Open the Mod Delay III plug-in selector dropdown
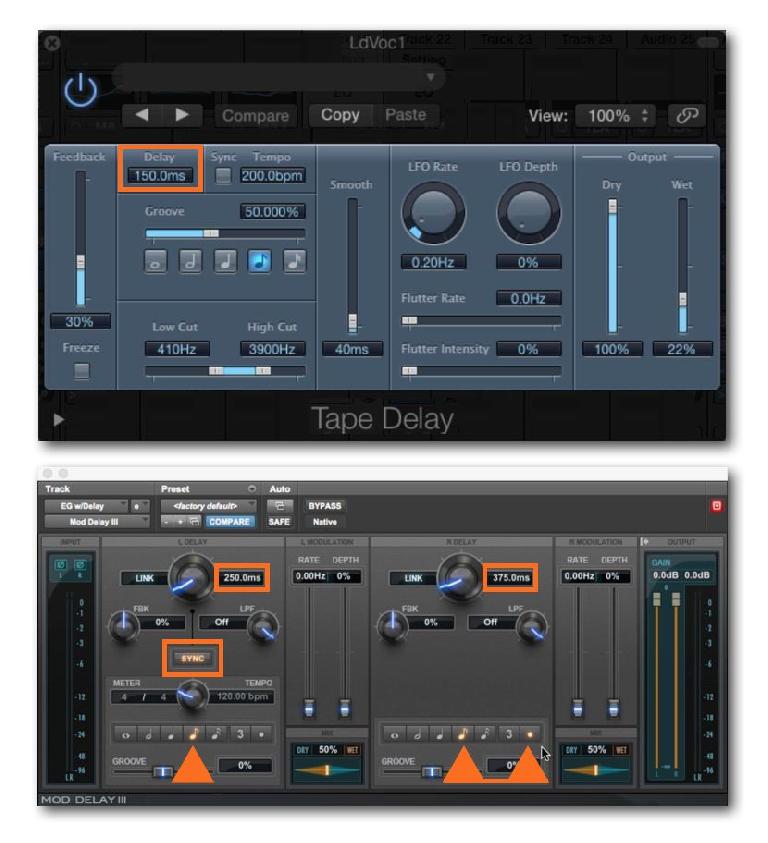This screenshot has width=768, height=843. [x=97, y=521]
